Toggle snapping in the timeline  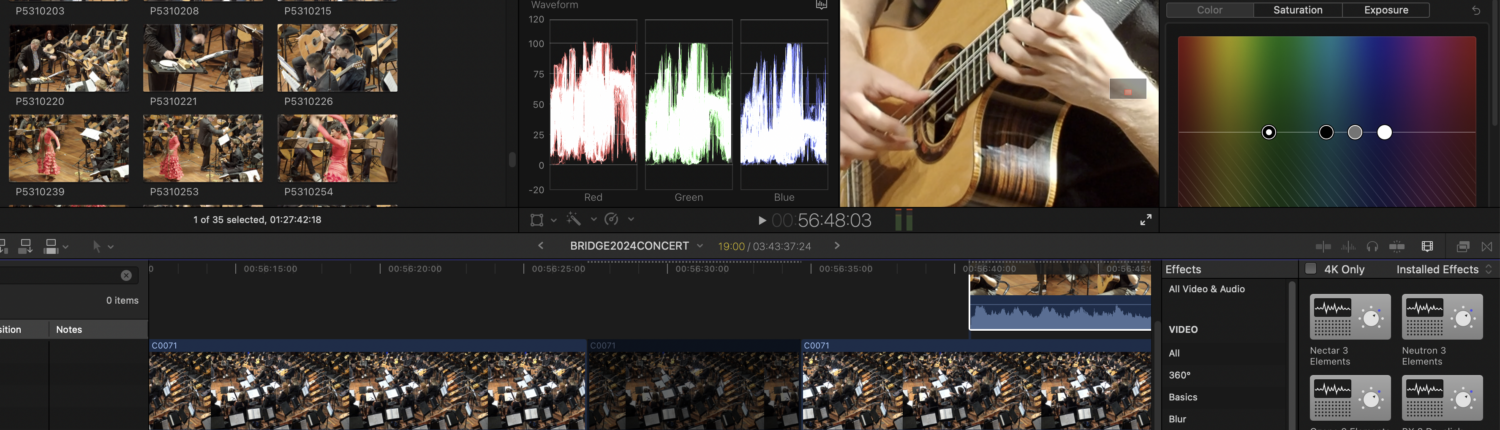tap(1397, 246)
